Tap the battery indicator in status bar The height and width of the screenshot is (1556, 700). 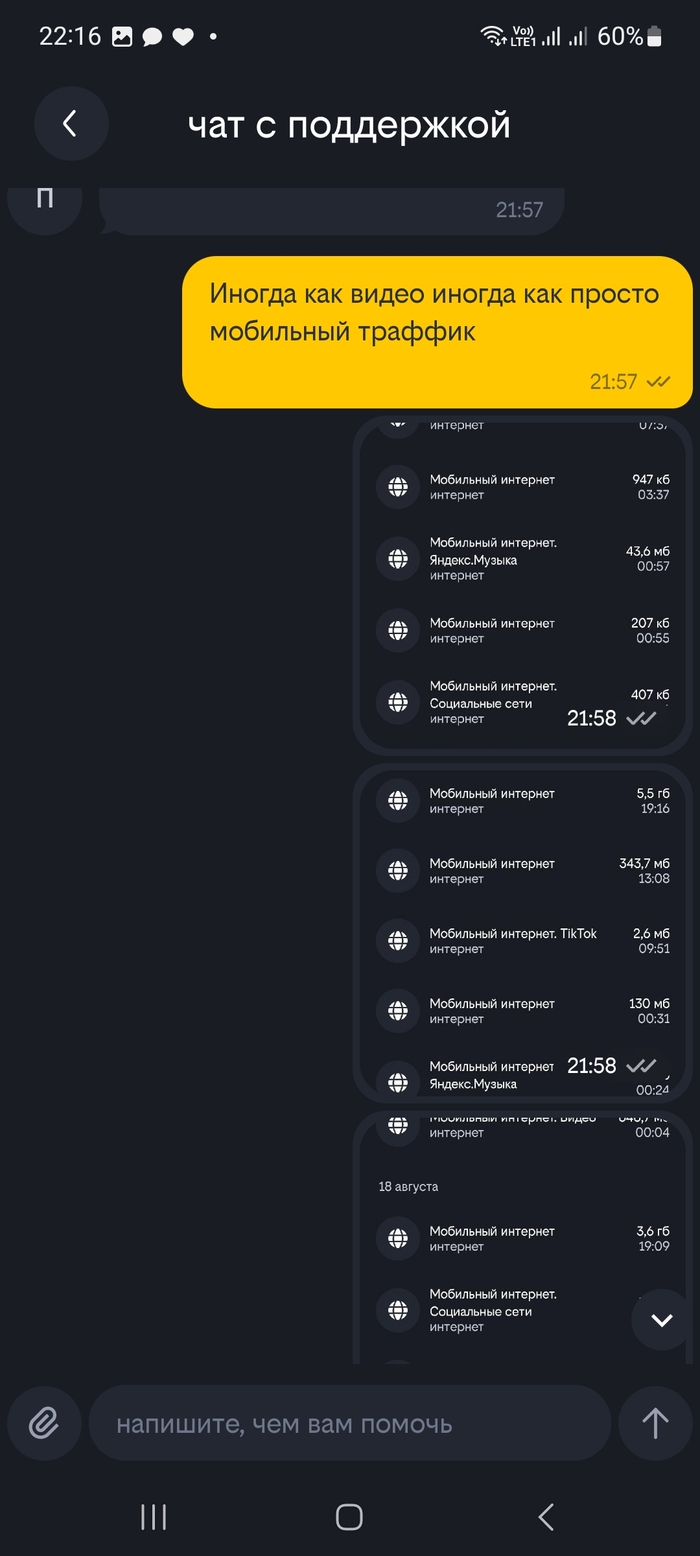[654, 37]
